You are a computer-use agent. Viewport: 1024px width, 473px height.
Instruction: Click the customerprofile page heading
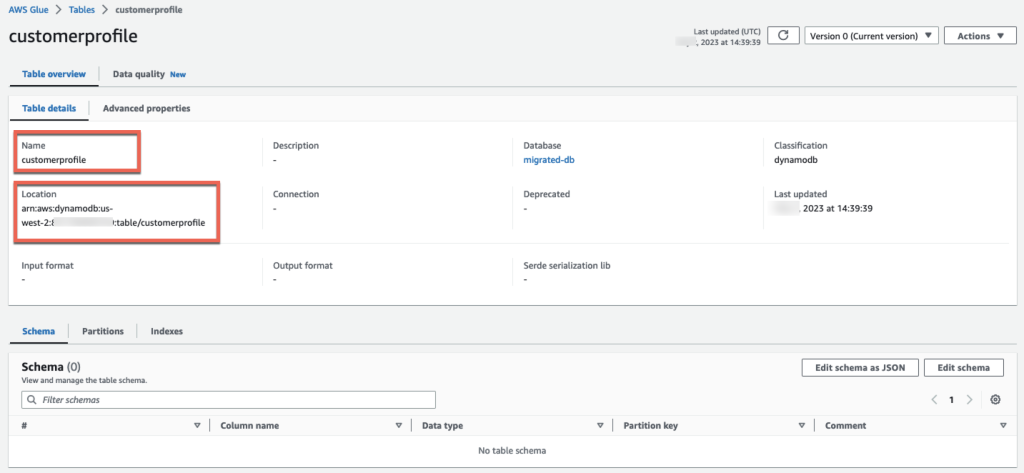pyautogui.click(x=73, y=36)
